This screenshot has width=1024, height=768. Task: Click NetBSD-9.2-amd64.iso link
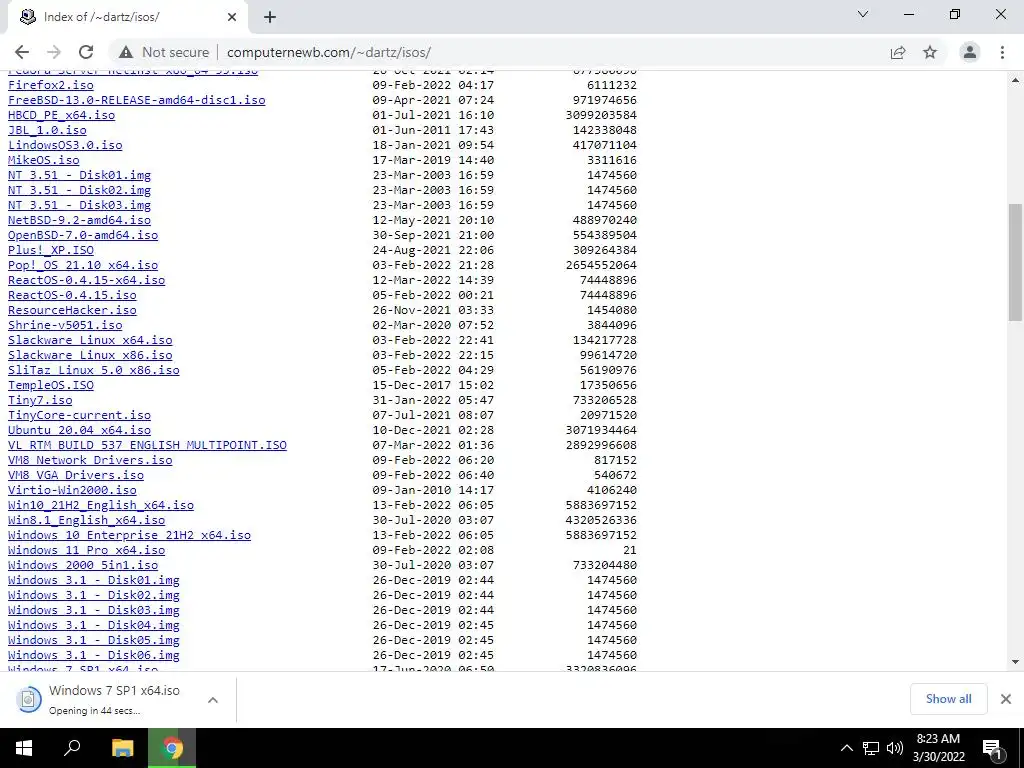80,220
